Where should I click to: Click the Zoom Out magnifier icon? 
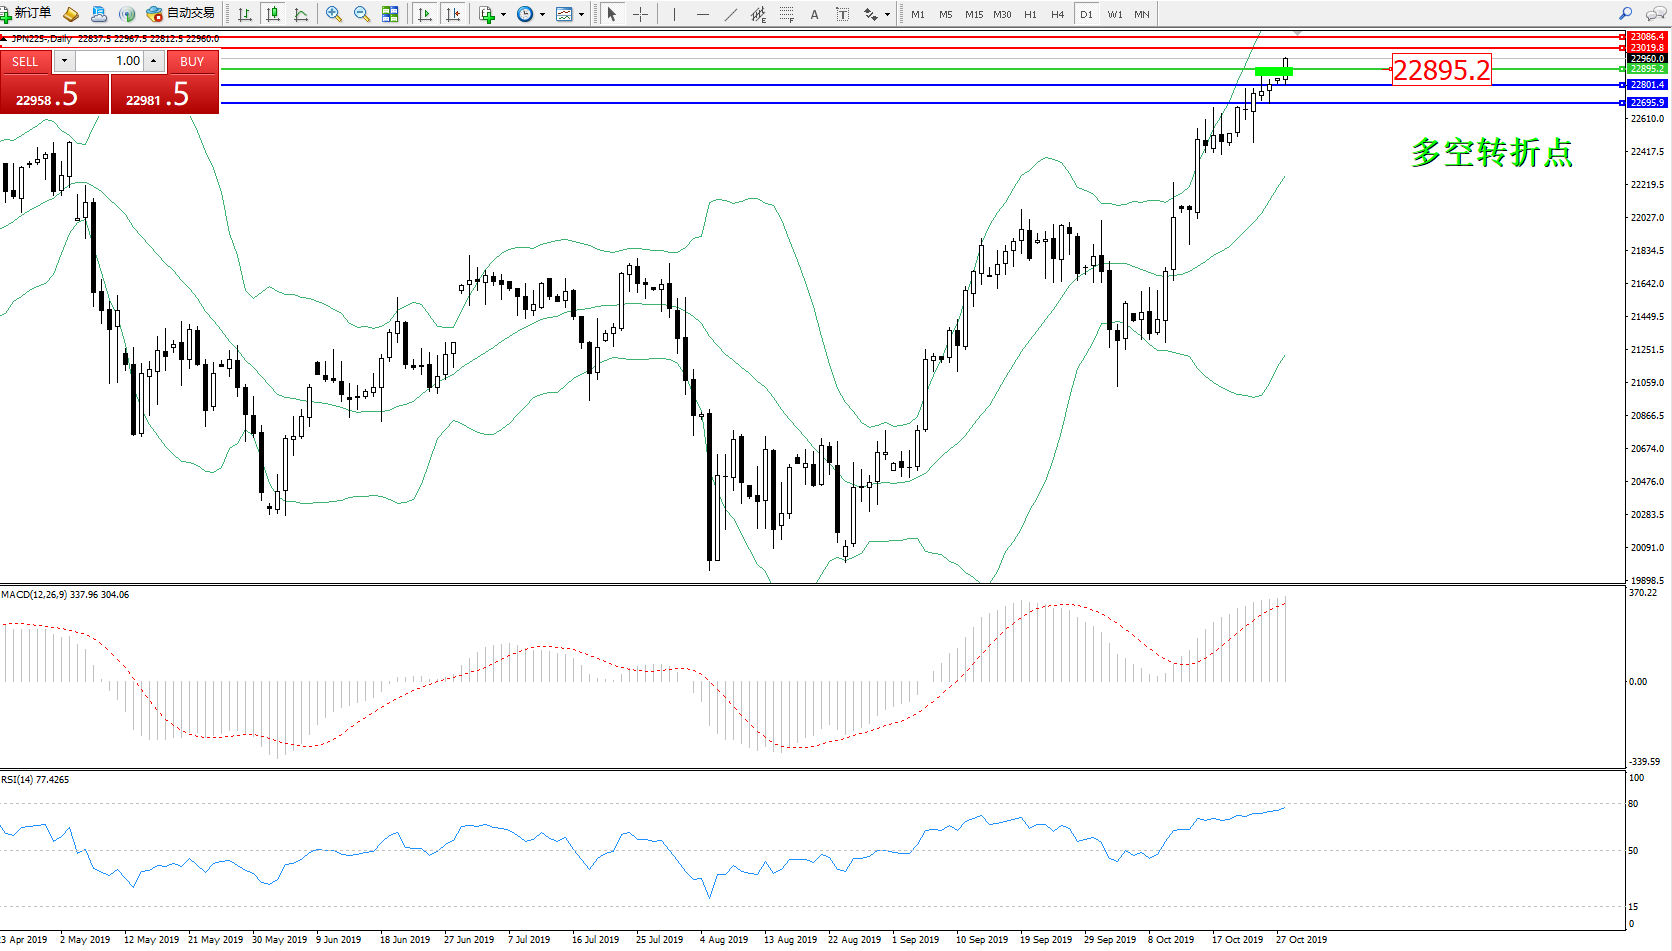(x=362, y=14)
